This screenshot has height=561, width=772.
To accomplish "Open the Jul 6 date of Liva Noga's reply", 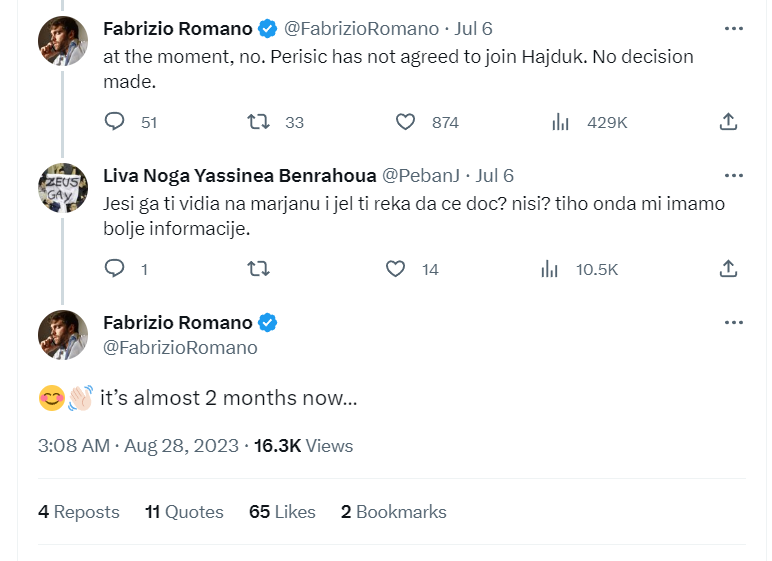I will [495, 176].
